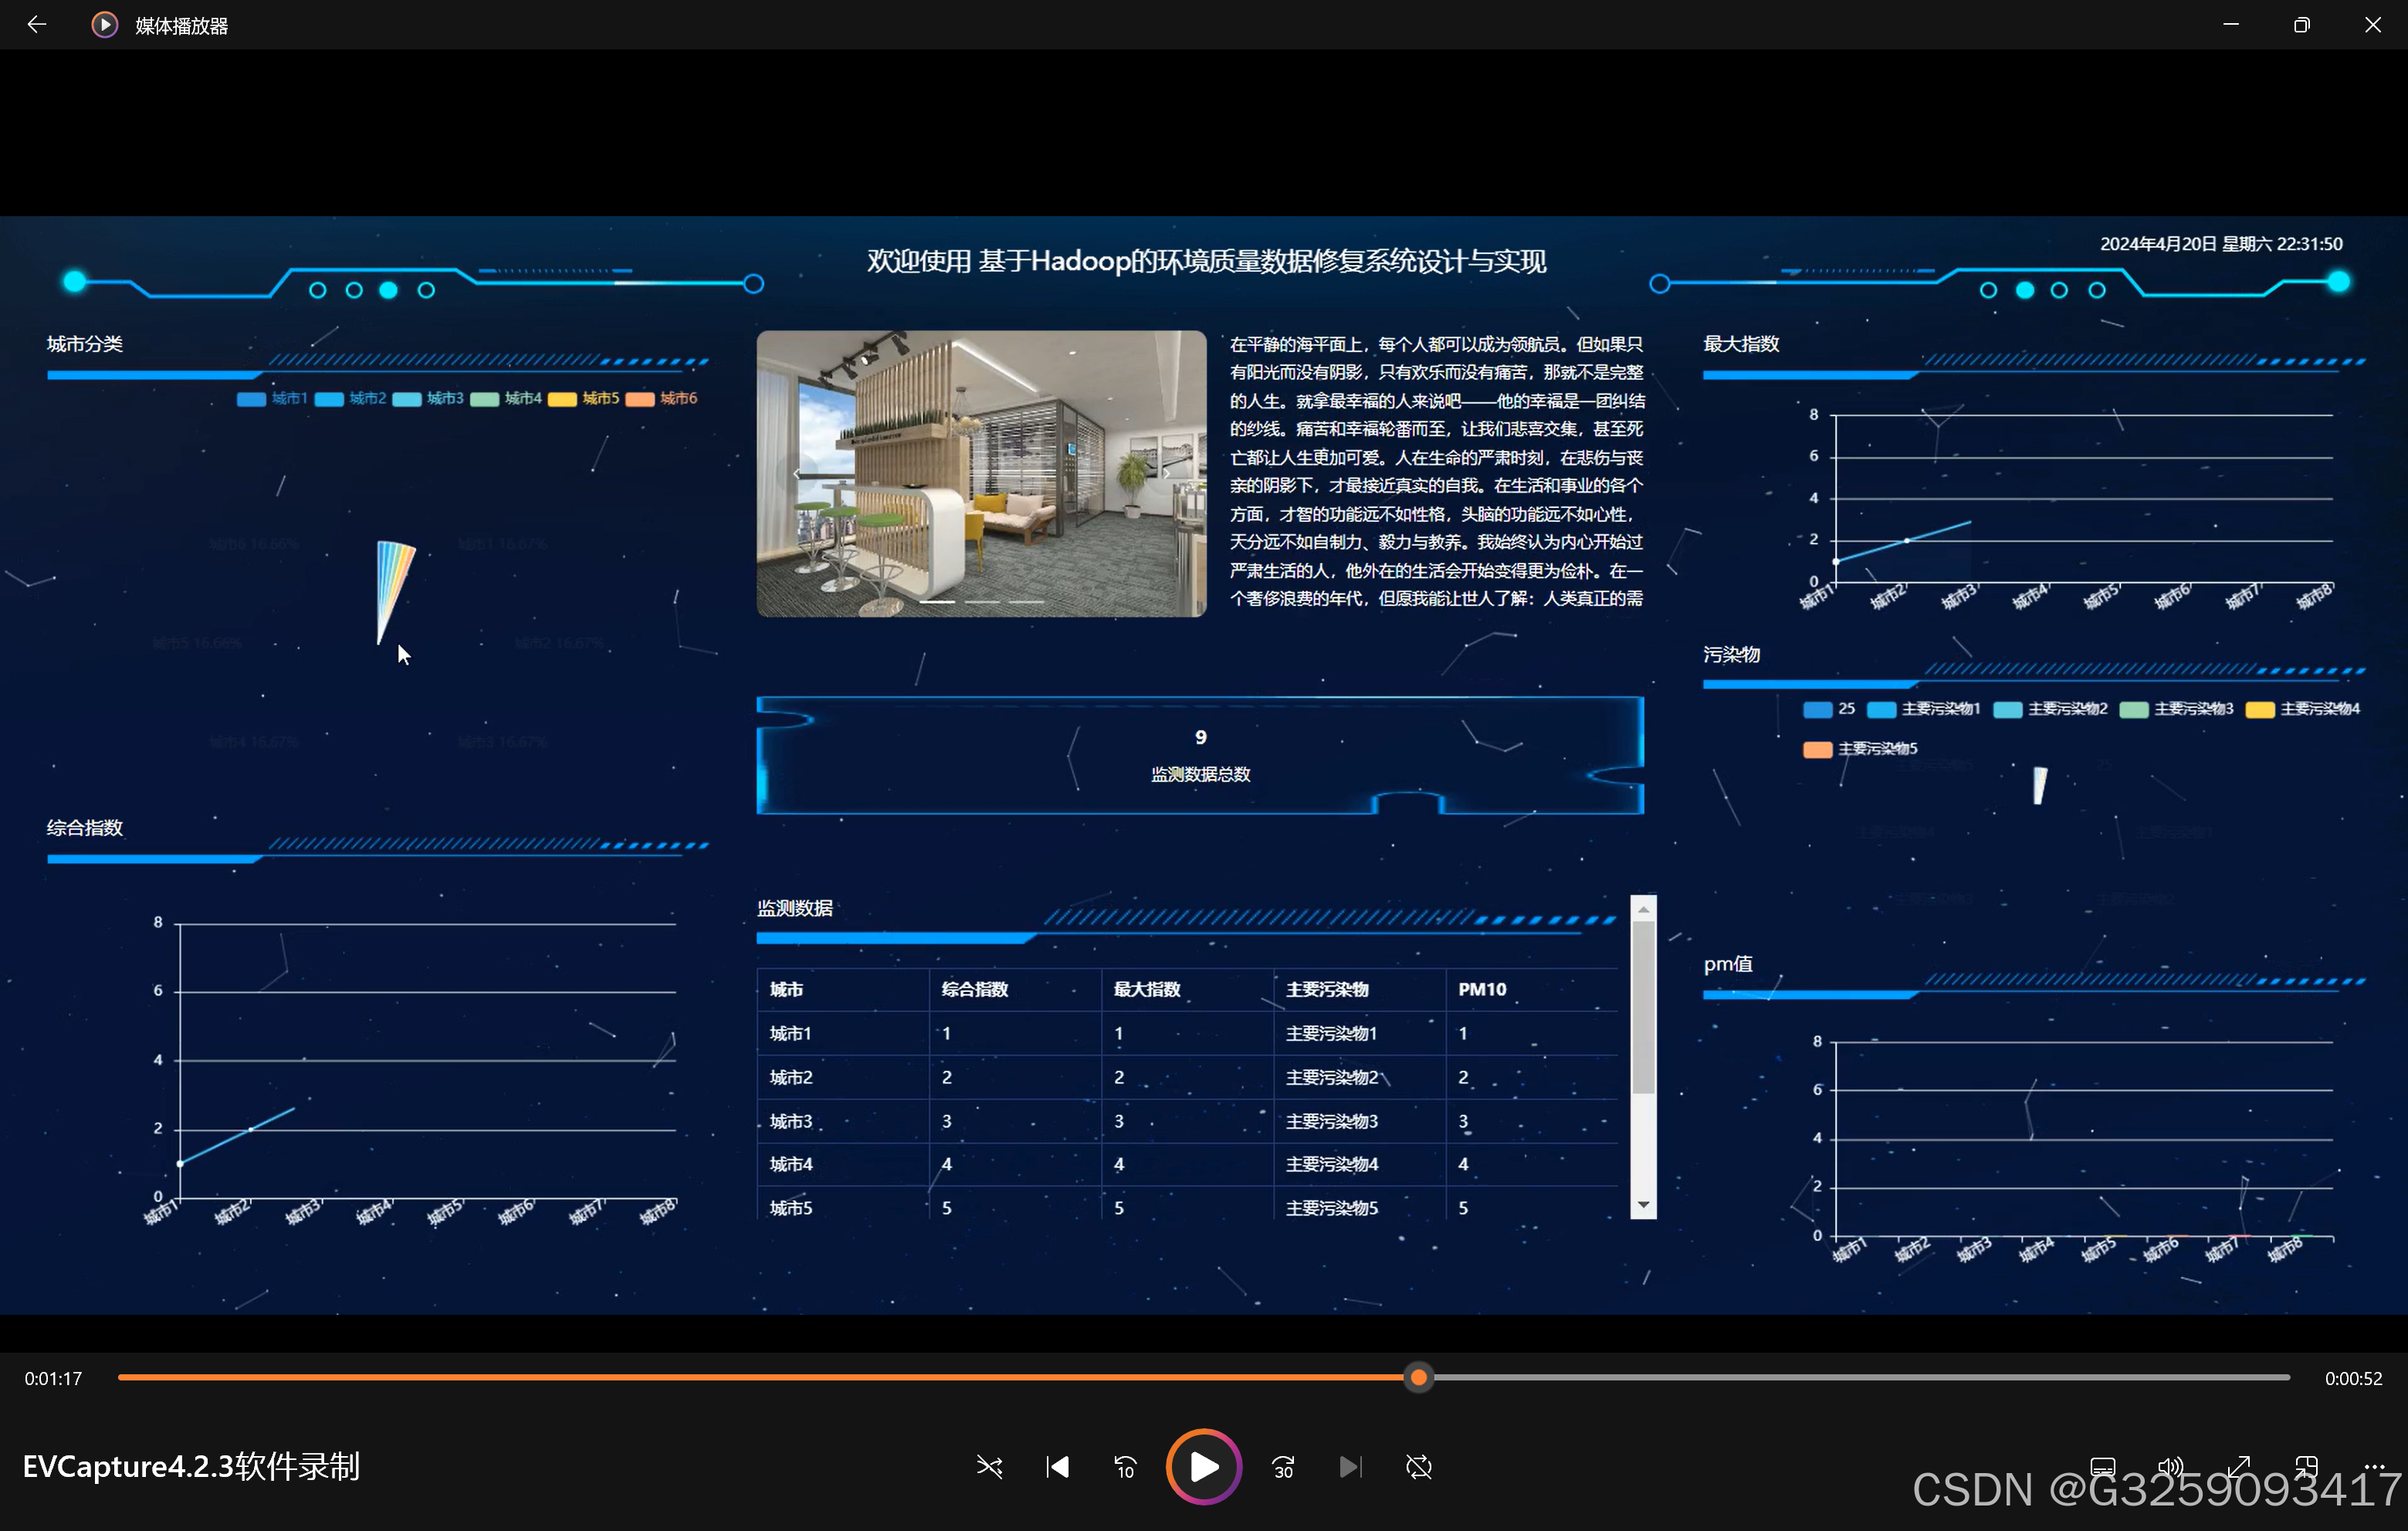Click the table scrollbar up arrow
This screenshot has height=1531, width=2408.
pyautogui.click(x=1643, y=909)
